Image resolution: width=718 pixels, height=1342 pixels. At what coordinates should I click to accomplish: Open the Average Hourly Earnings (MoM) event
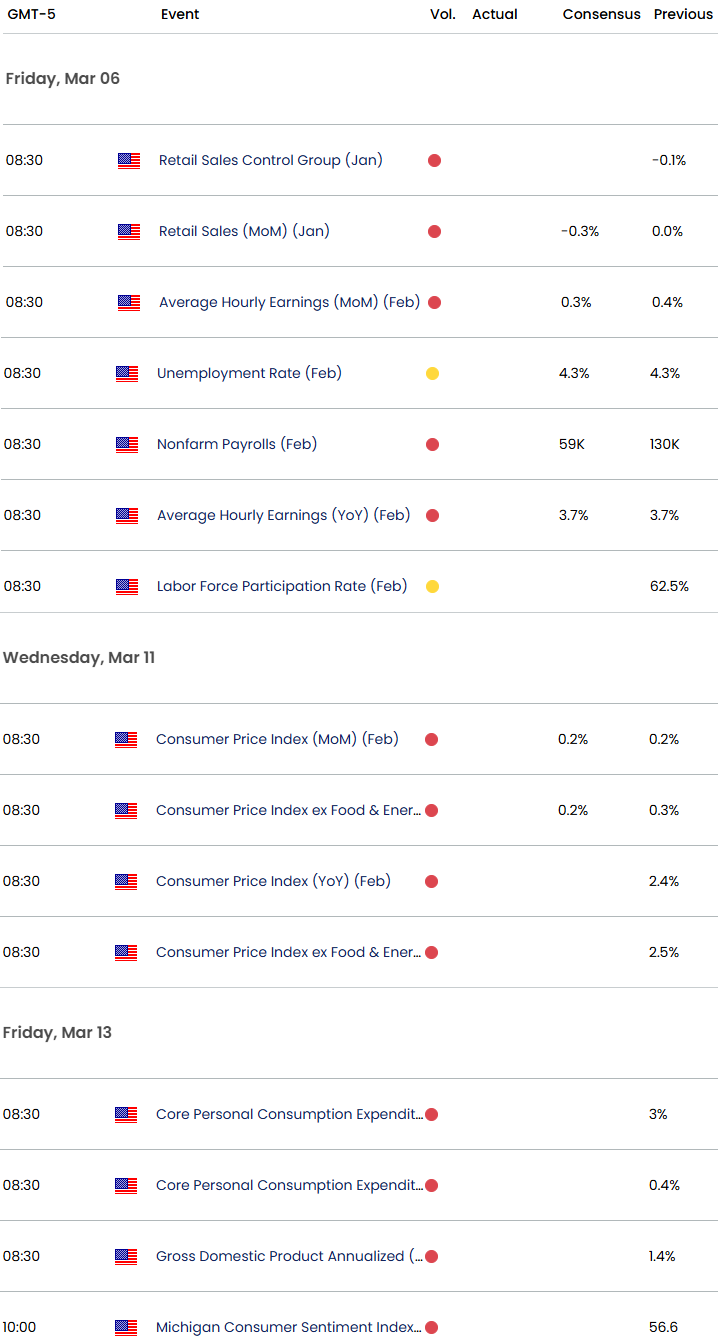coord(289,302)
